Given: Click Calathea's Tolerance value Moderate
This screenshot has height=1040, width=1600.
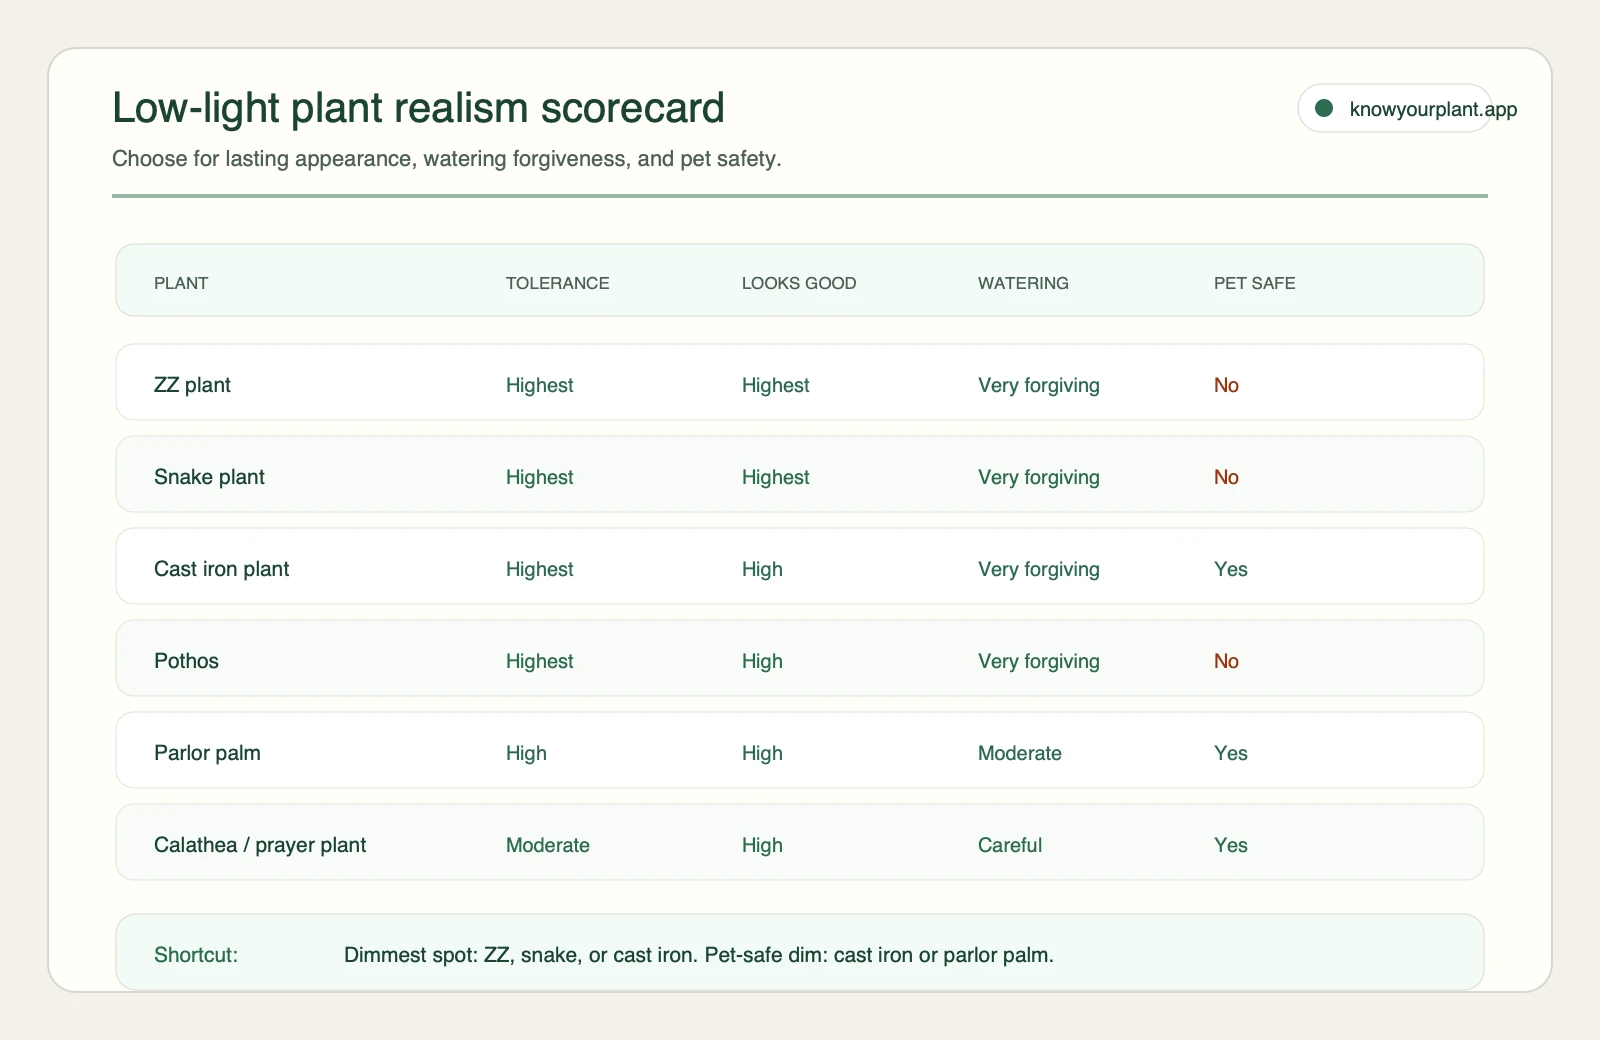Looking at the screenshot, I should [x=547, y=845].
